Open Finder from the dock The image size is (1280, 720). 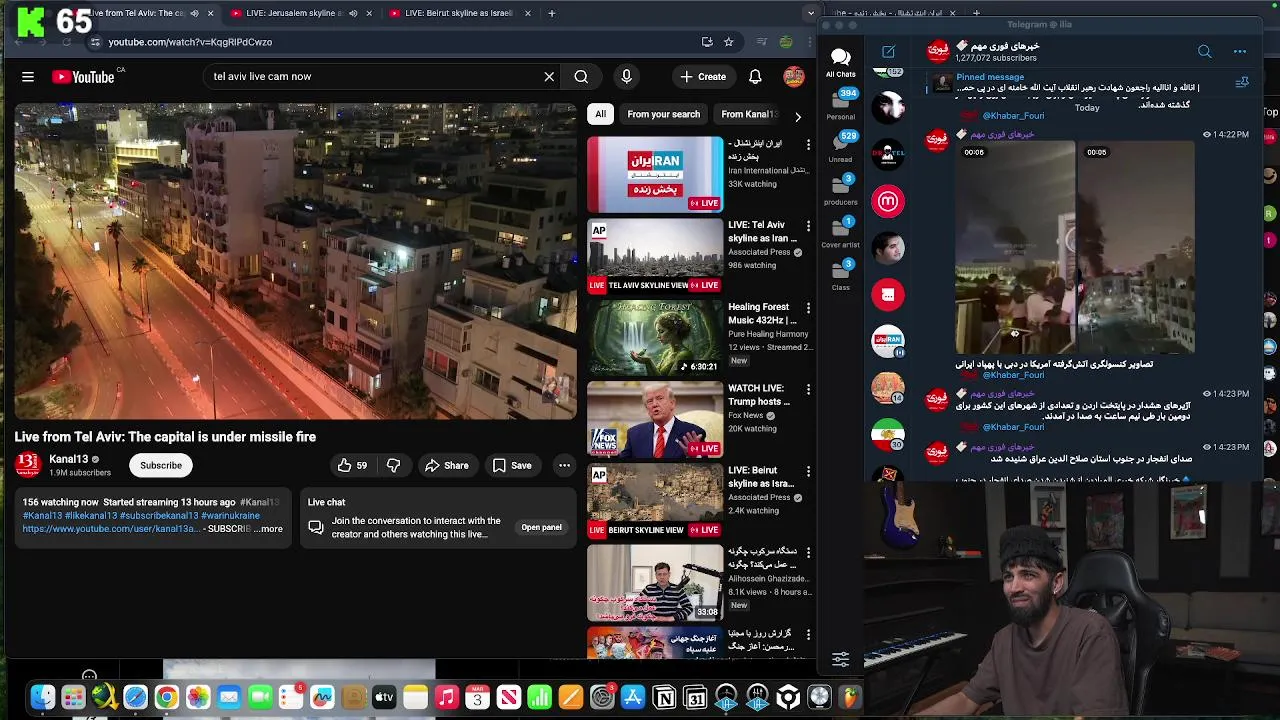click(x=42, y=697)
